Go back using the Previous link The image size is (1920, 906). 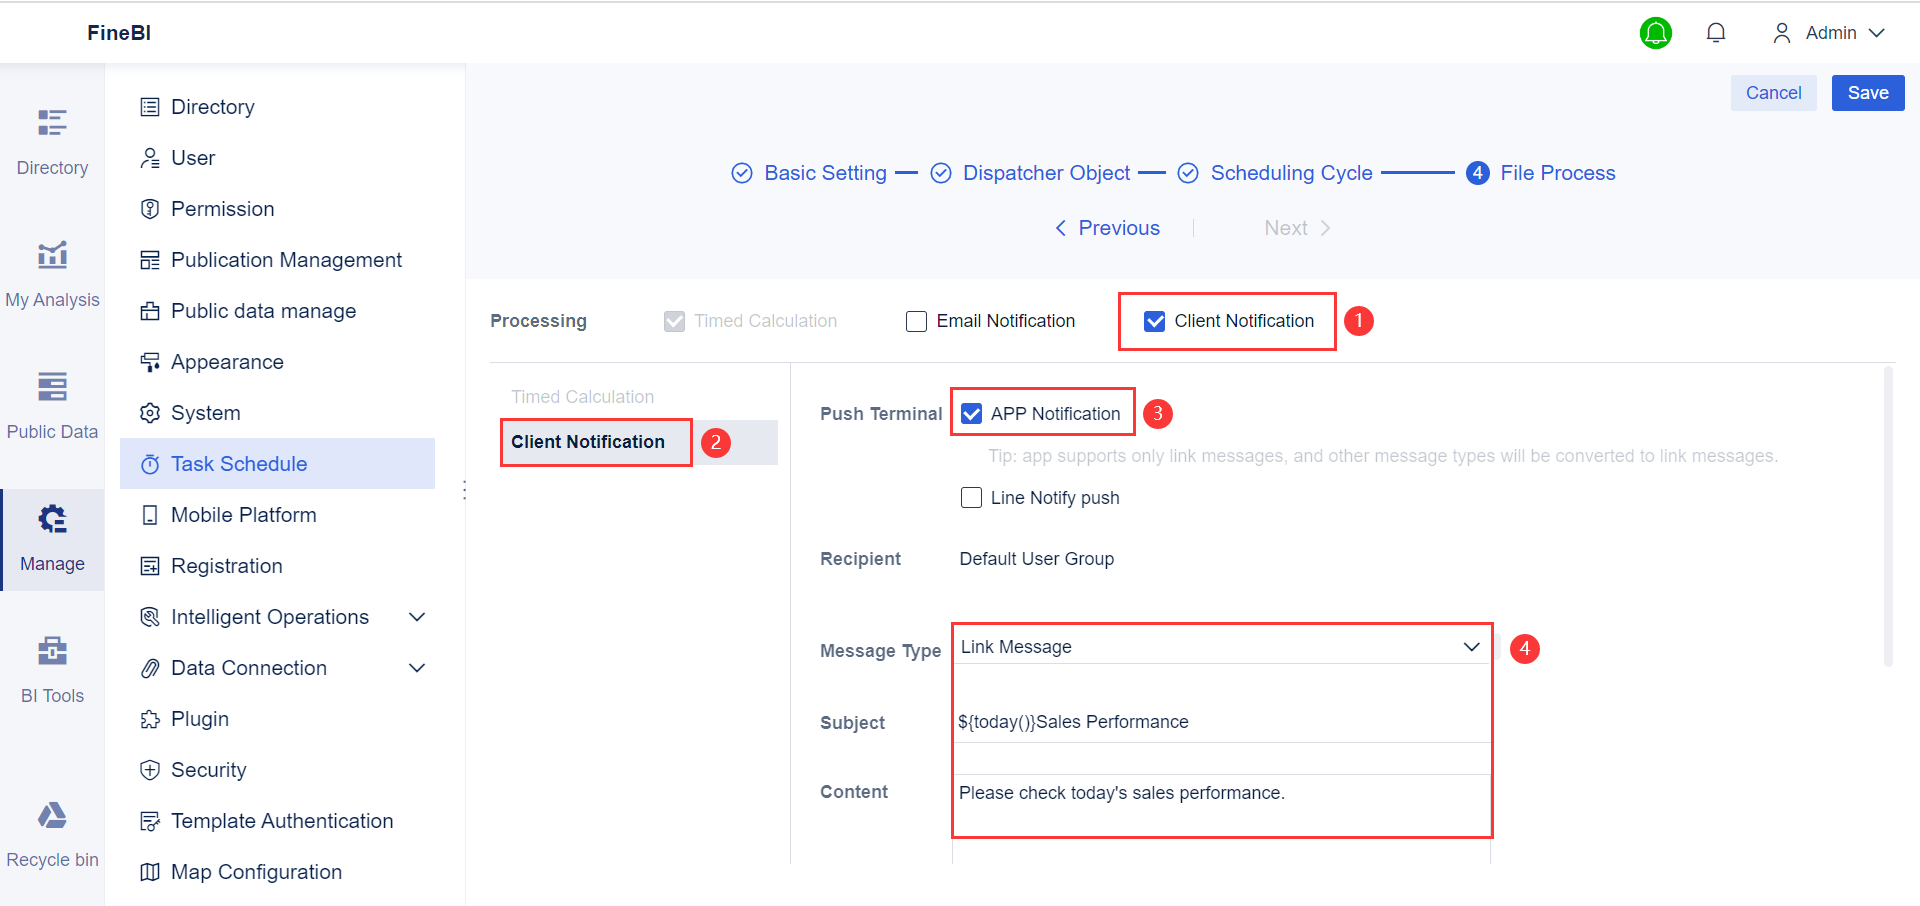1107,227
